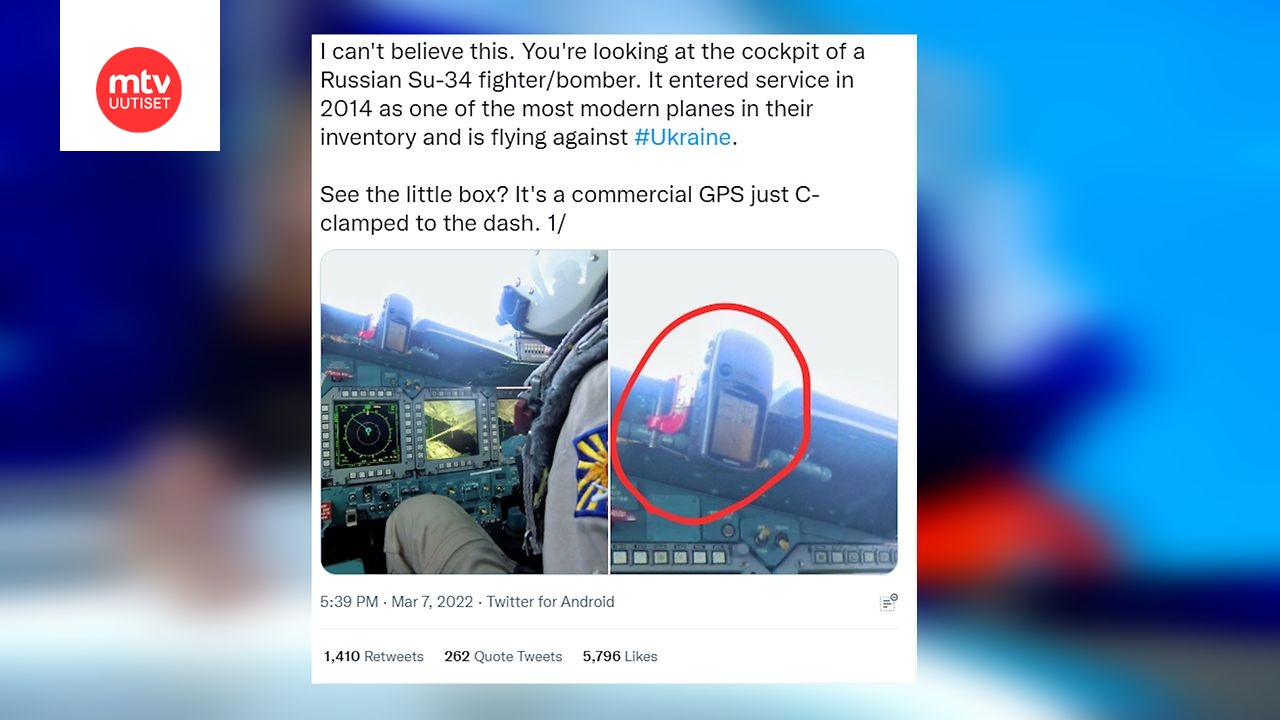
Task: Open the #Ukraine hashtag link
Action: point(683,137)
